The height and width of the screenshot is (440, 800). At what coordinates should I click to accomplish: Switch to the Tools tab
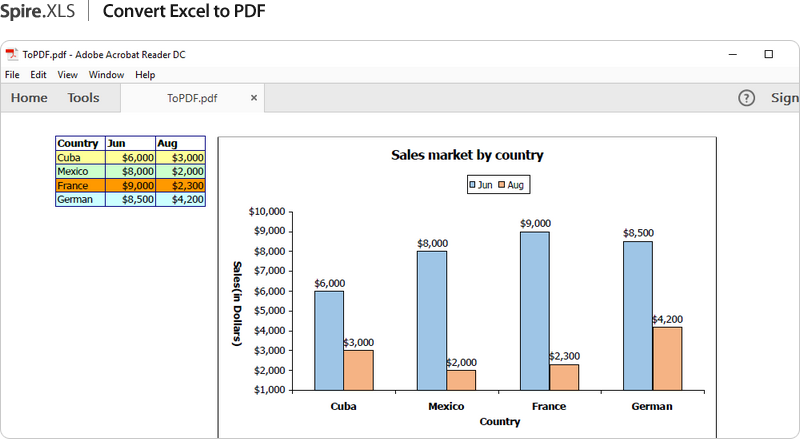click(83, 98)
